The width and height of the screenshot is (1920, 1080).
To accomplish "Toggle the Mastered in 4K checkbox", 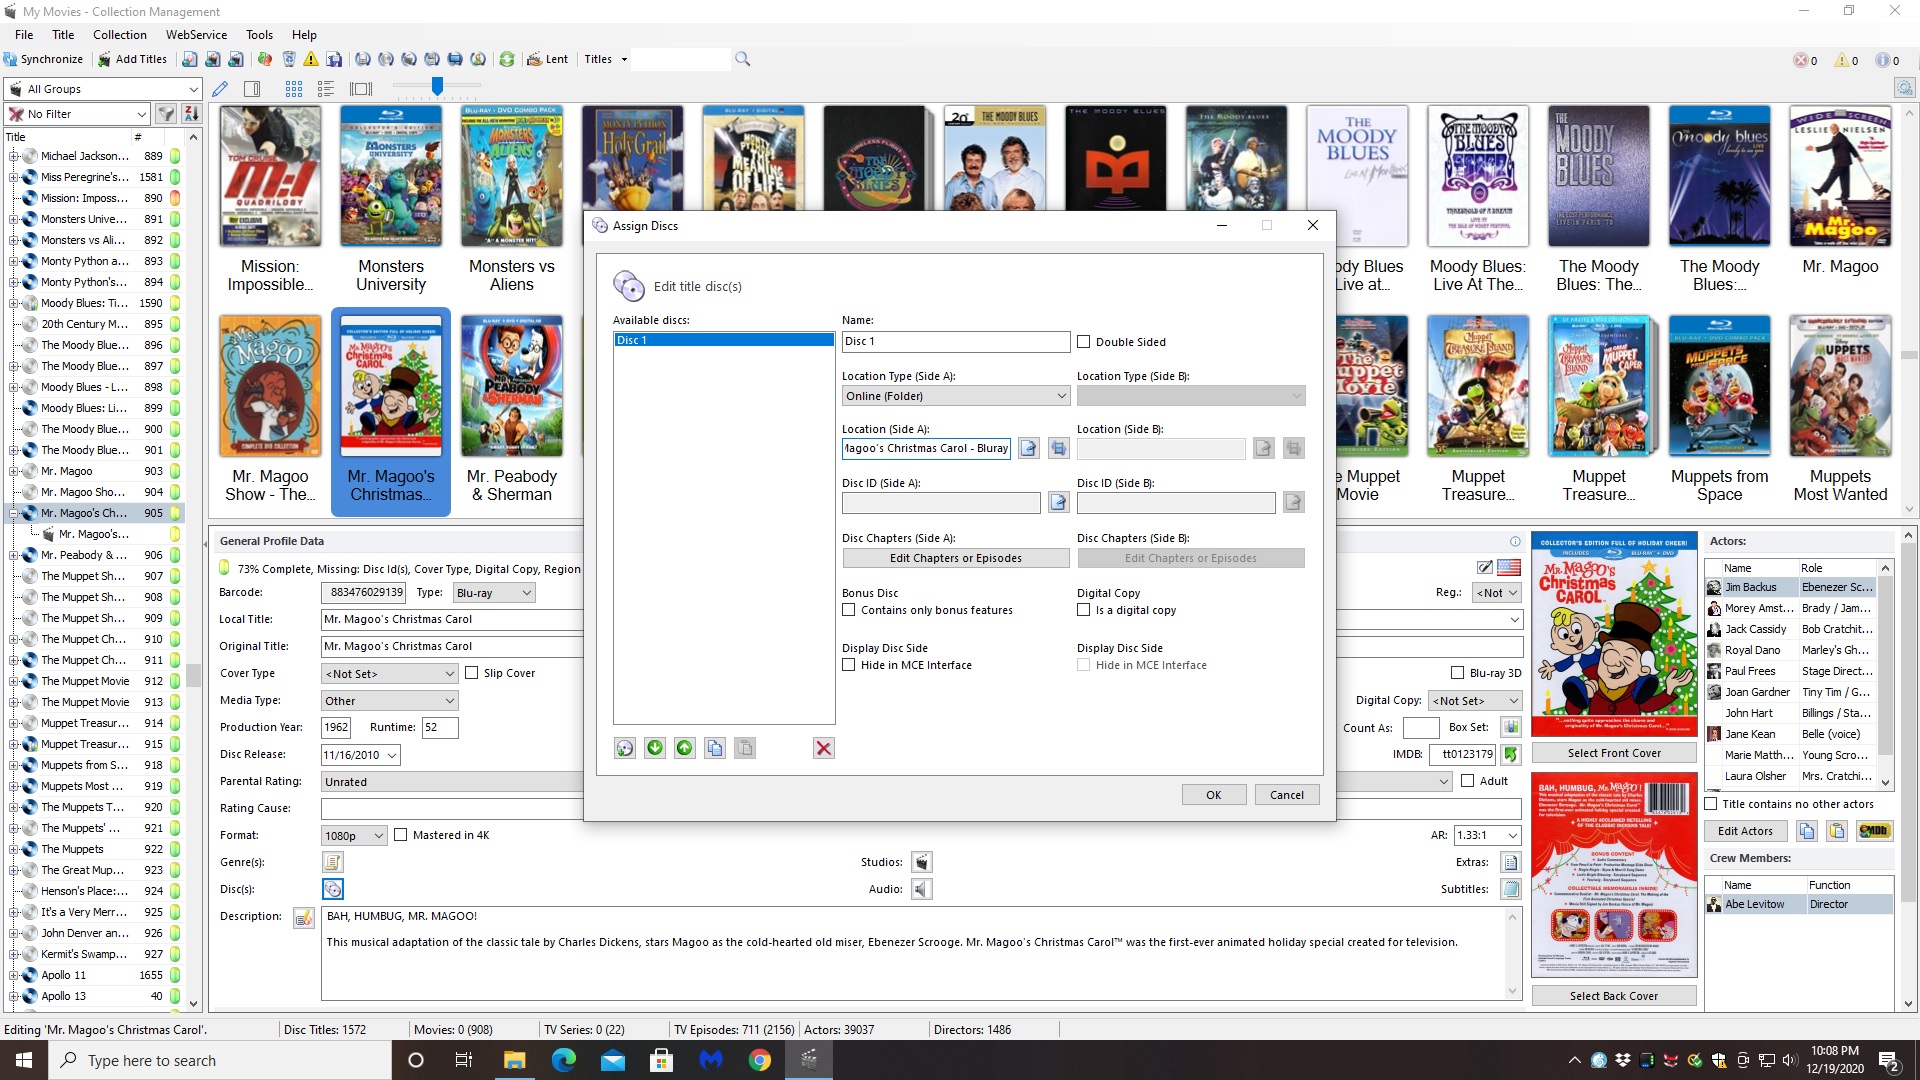I will [401, 835].
